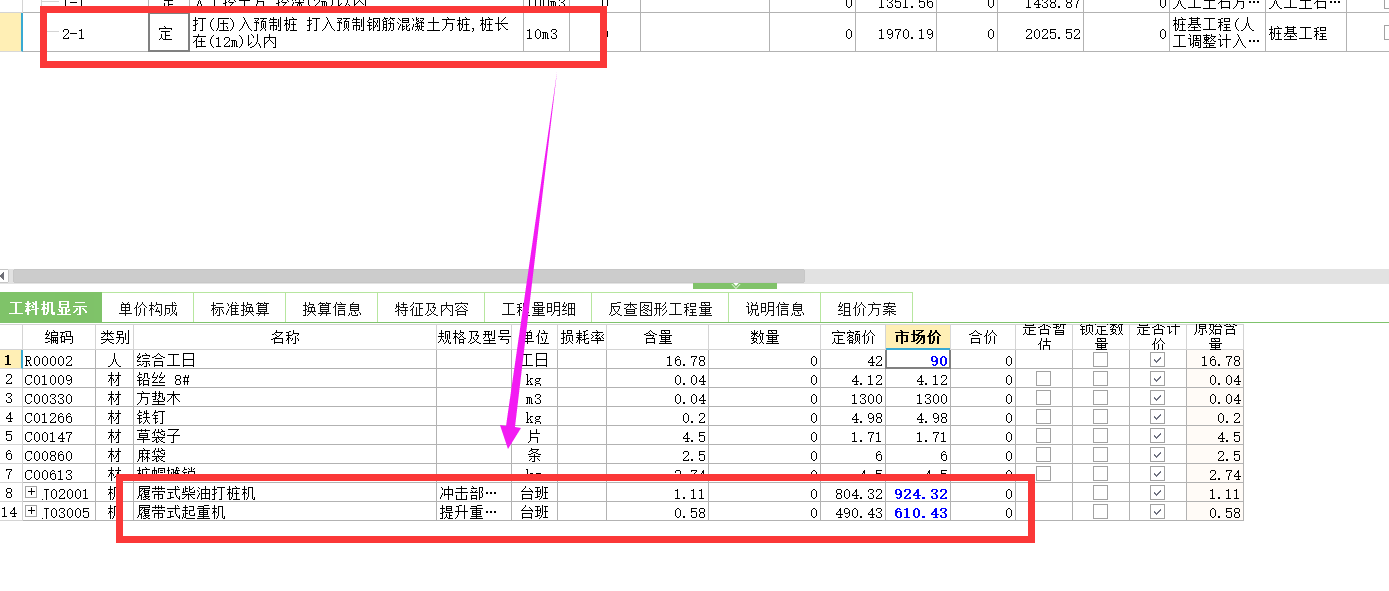Select code cell C01009
This screenshot has width=1389, height=591.
(x=59, y=379)
